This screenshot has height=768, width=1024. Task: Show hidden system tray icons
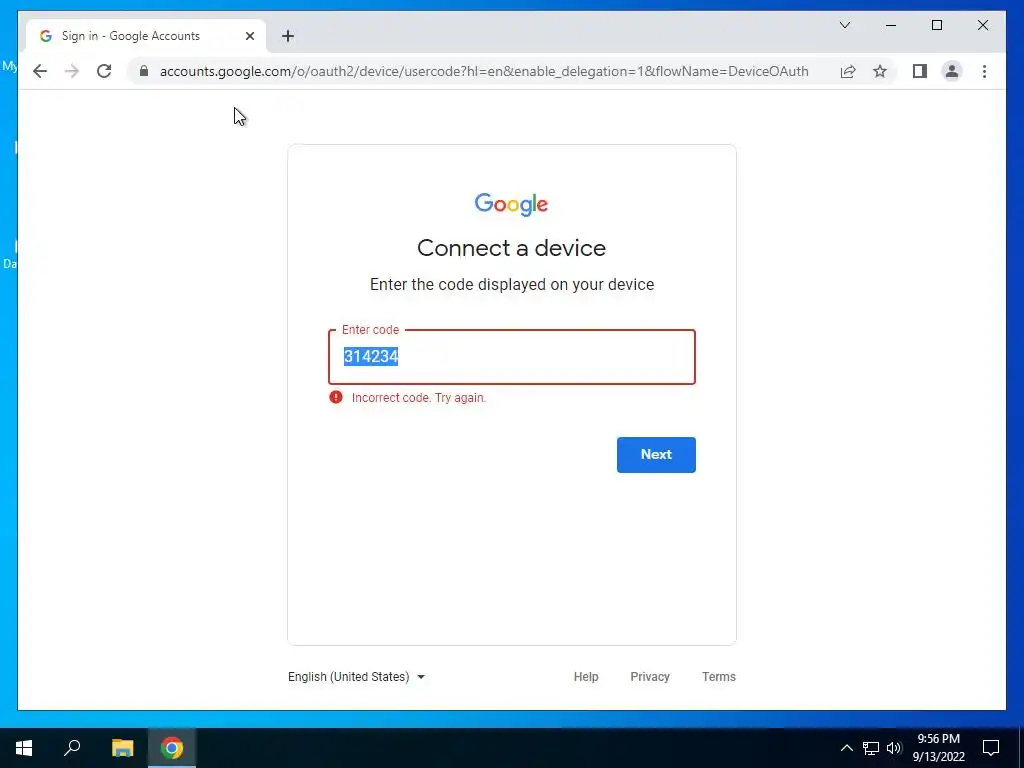click(846, 748)
